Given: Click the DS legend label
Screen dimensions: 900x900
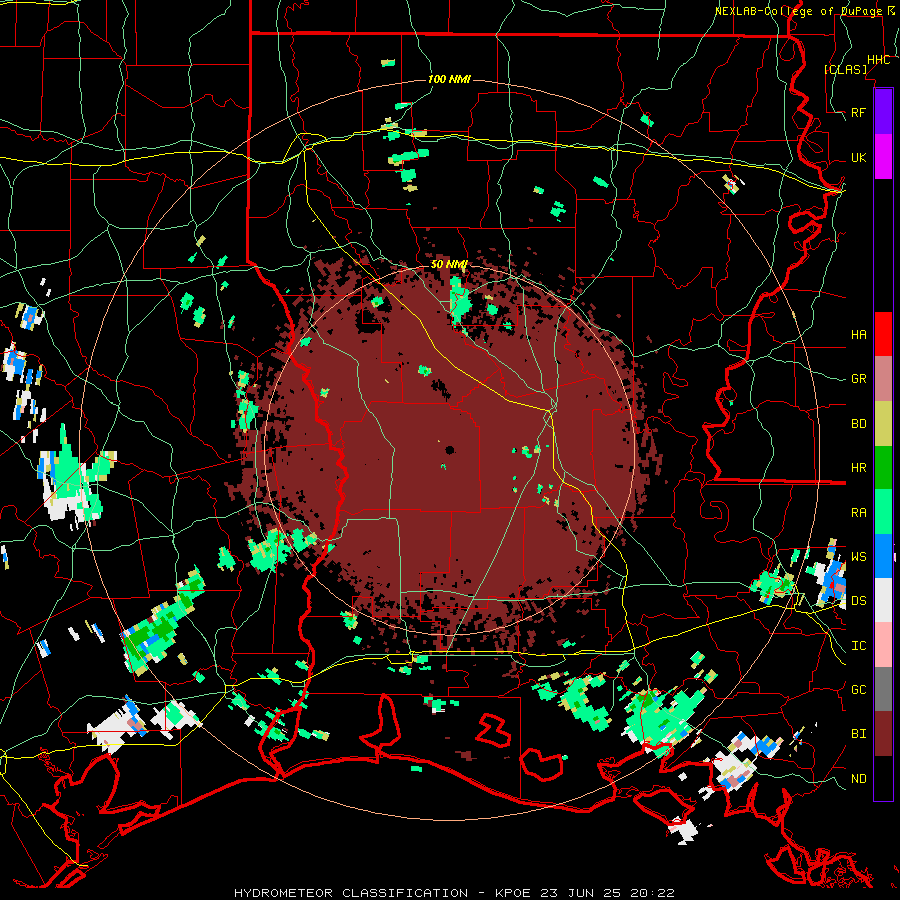Looking at the screenshot, I should click(x=859, y=601).
